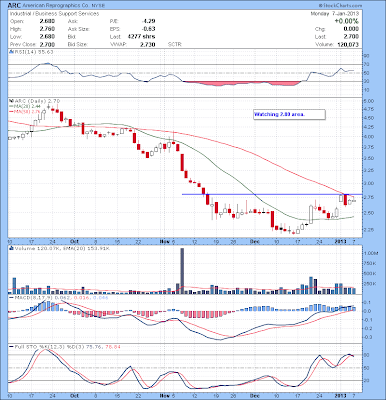Screen dimensions: 386x400
Task: Click the RSI(14) panel legend icon
Action: pyautogui.click(x=11, y=52)
